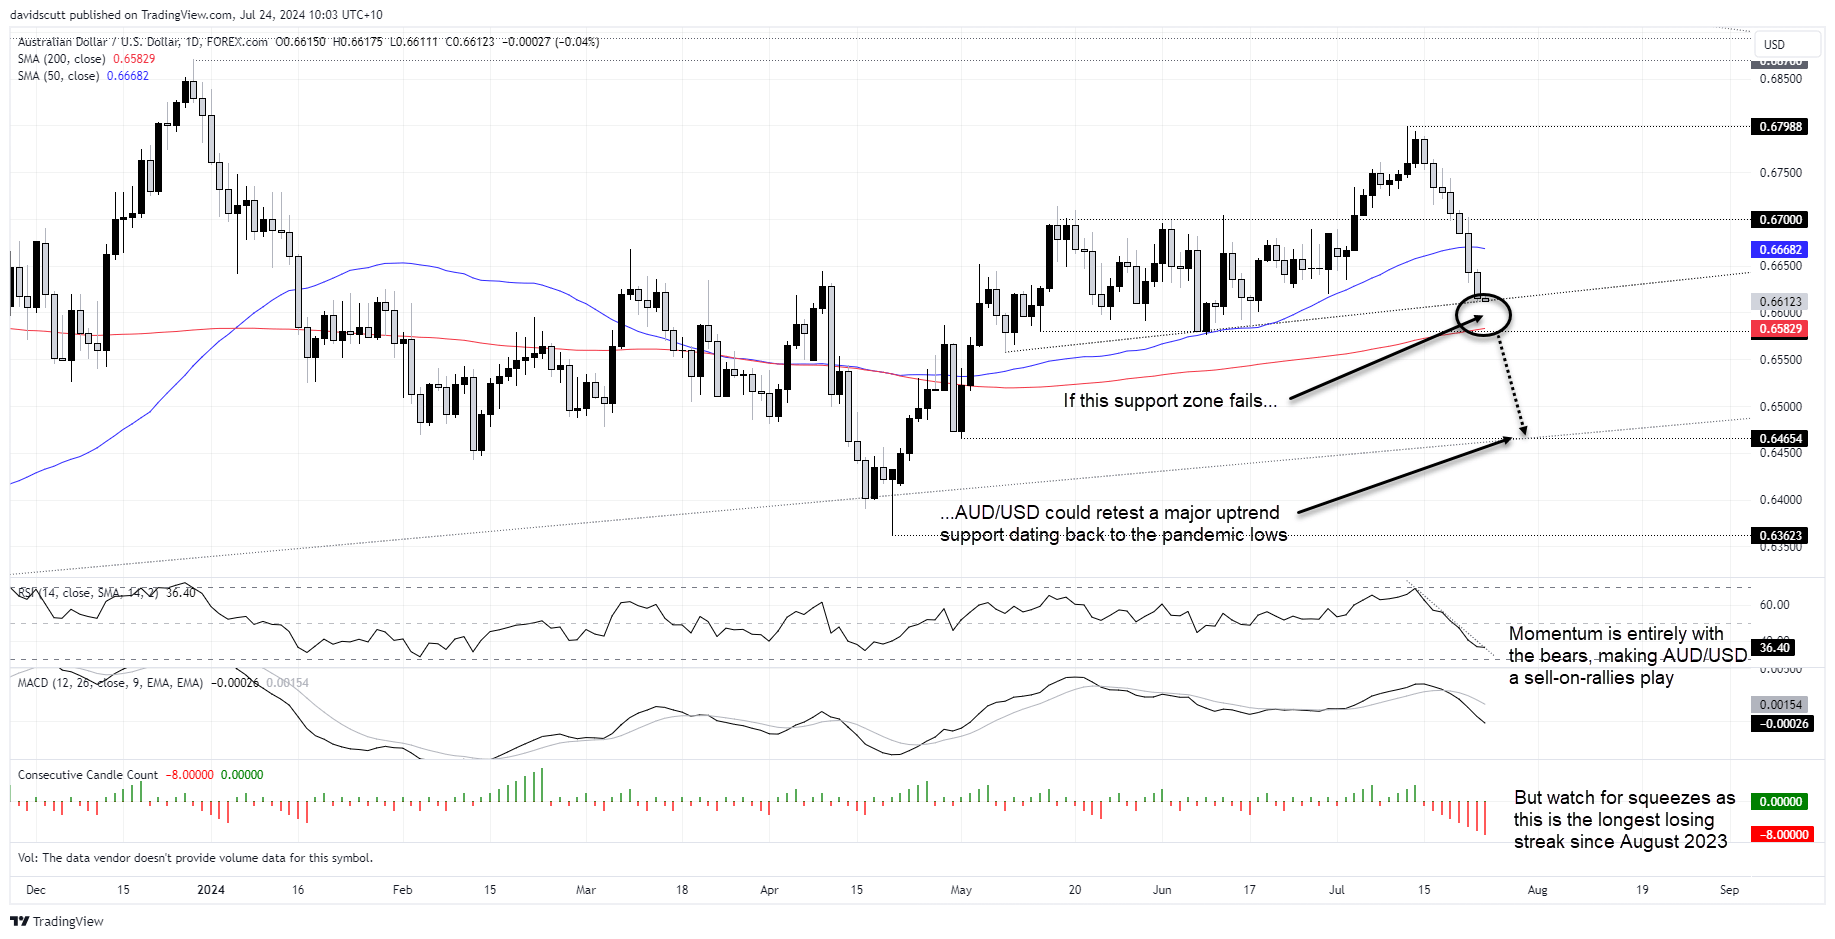Click the Australian Dollar / U.S. Dollar symbol title
The width and height of the screenshot is (1835, 939).
143,42
